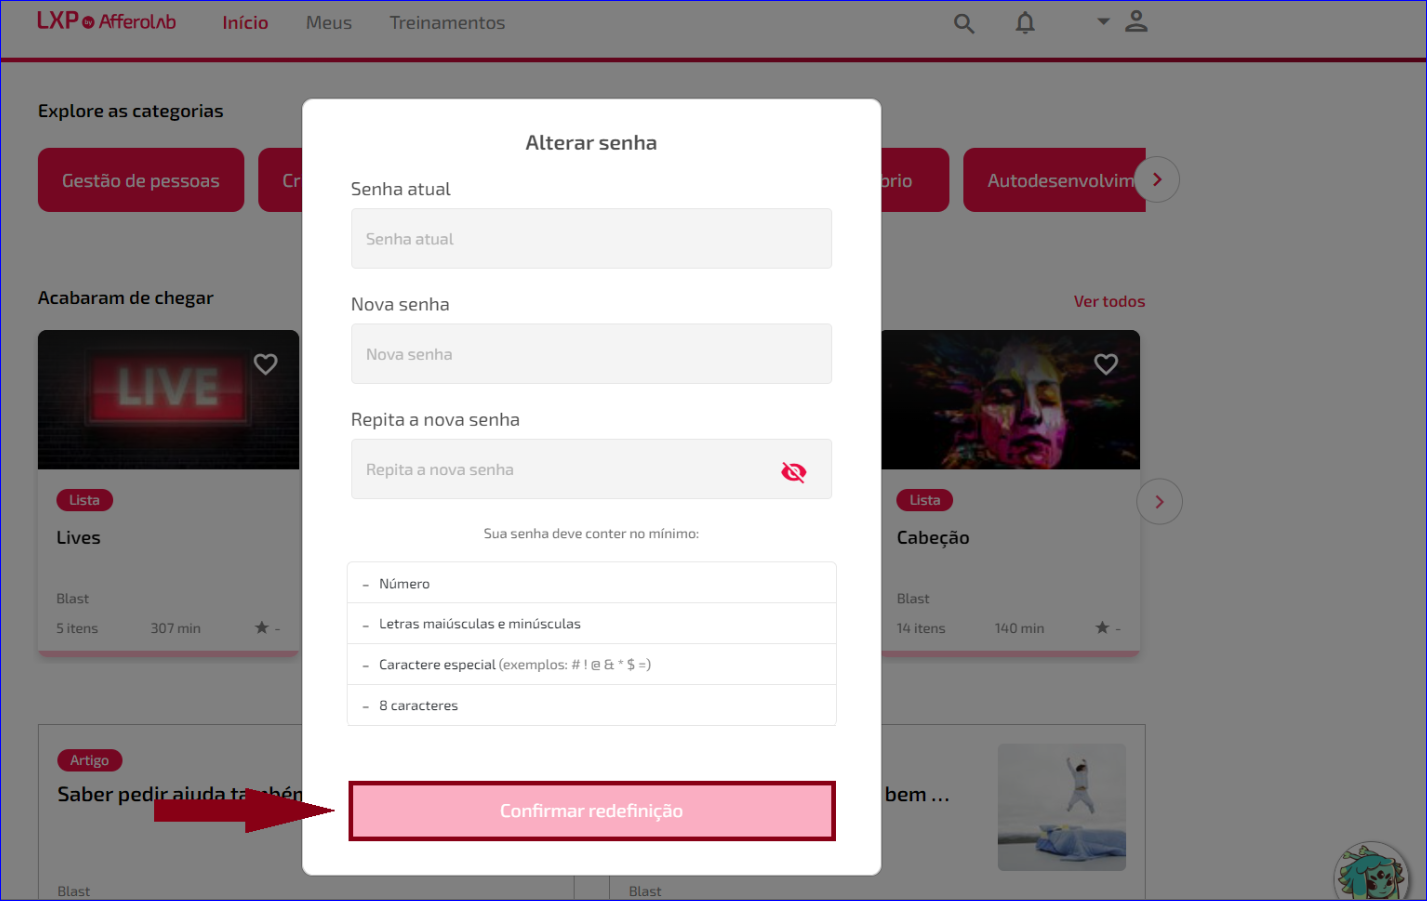Open the chatbot avatar icon
Viewport: 1427px width, 901px height.
click(1371, 872)
